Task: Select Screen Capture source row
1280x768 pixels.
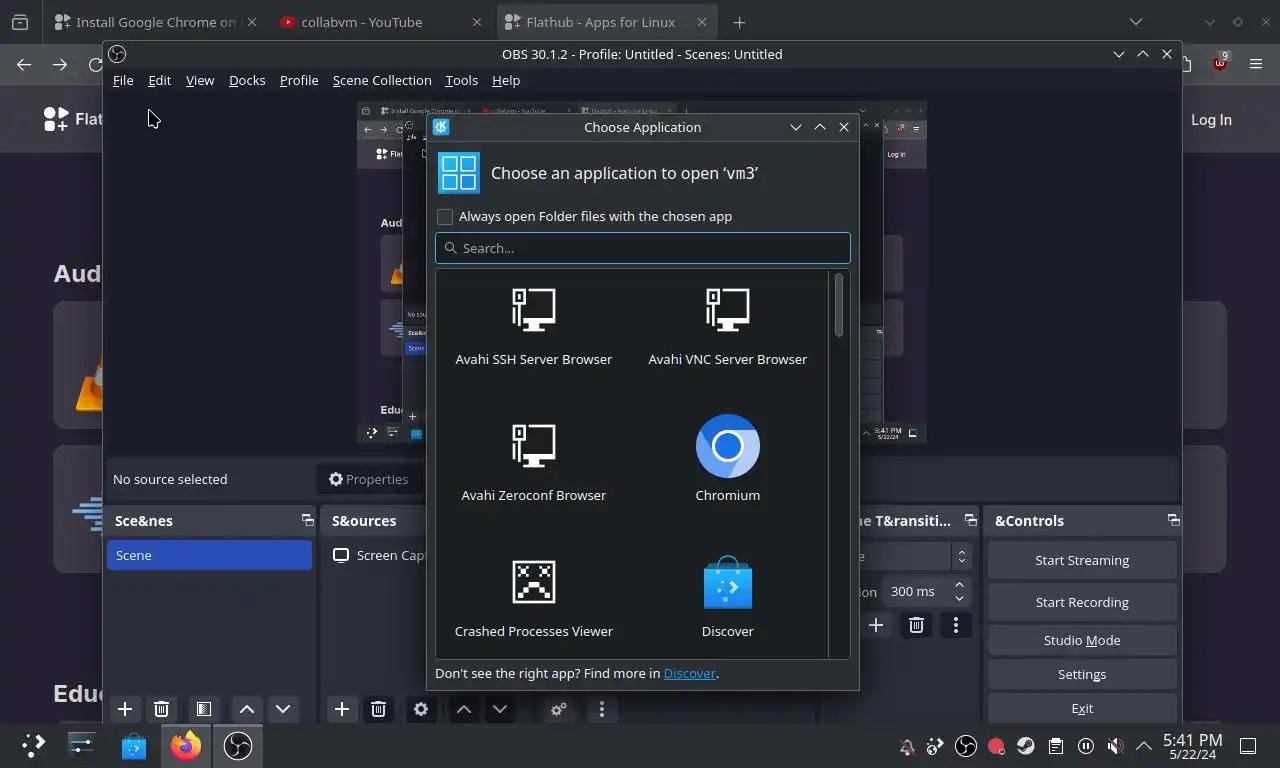Action: tap(380, 555)
